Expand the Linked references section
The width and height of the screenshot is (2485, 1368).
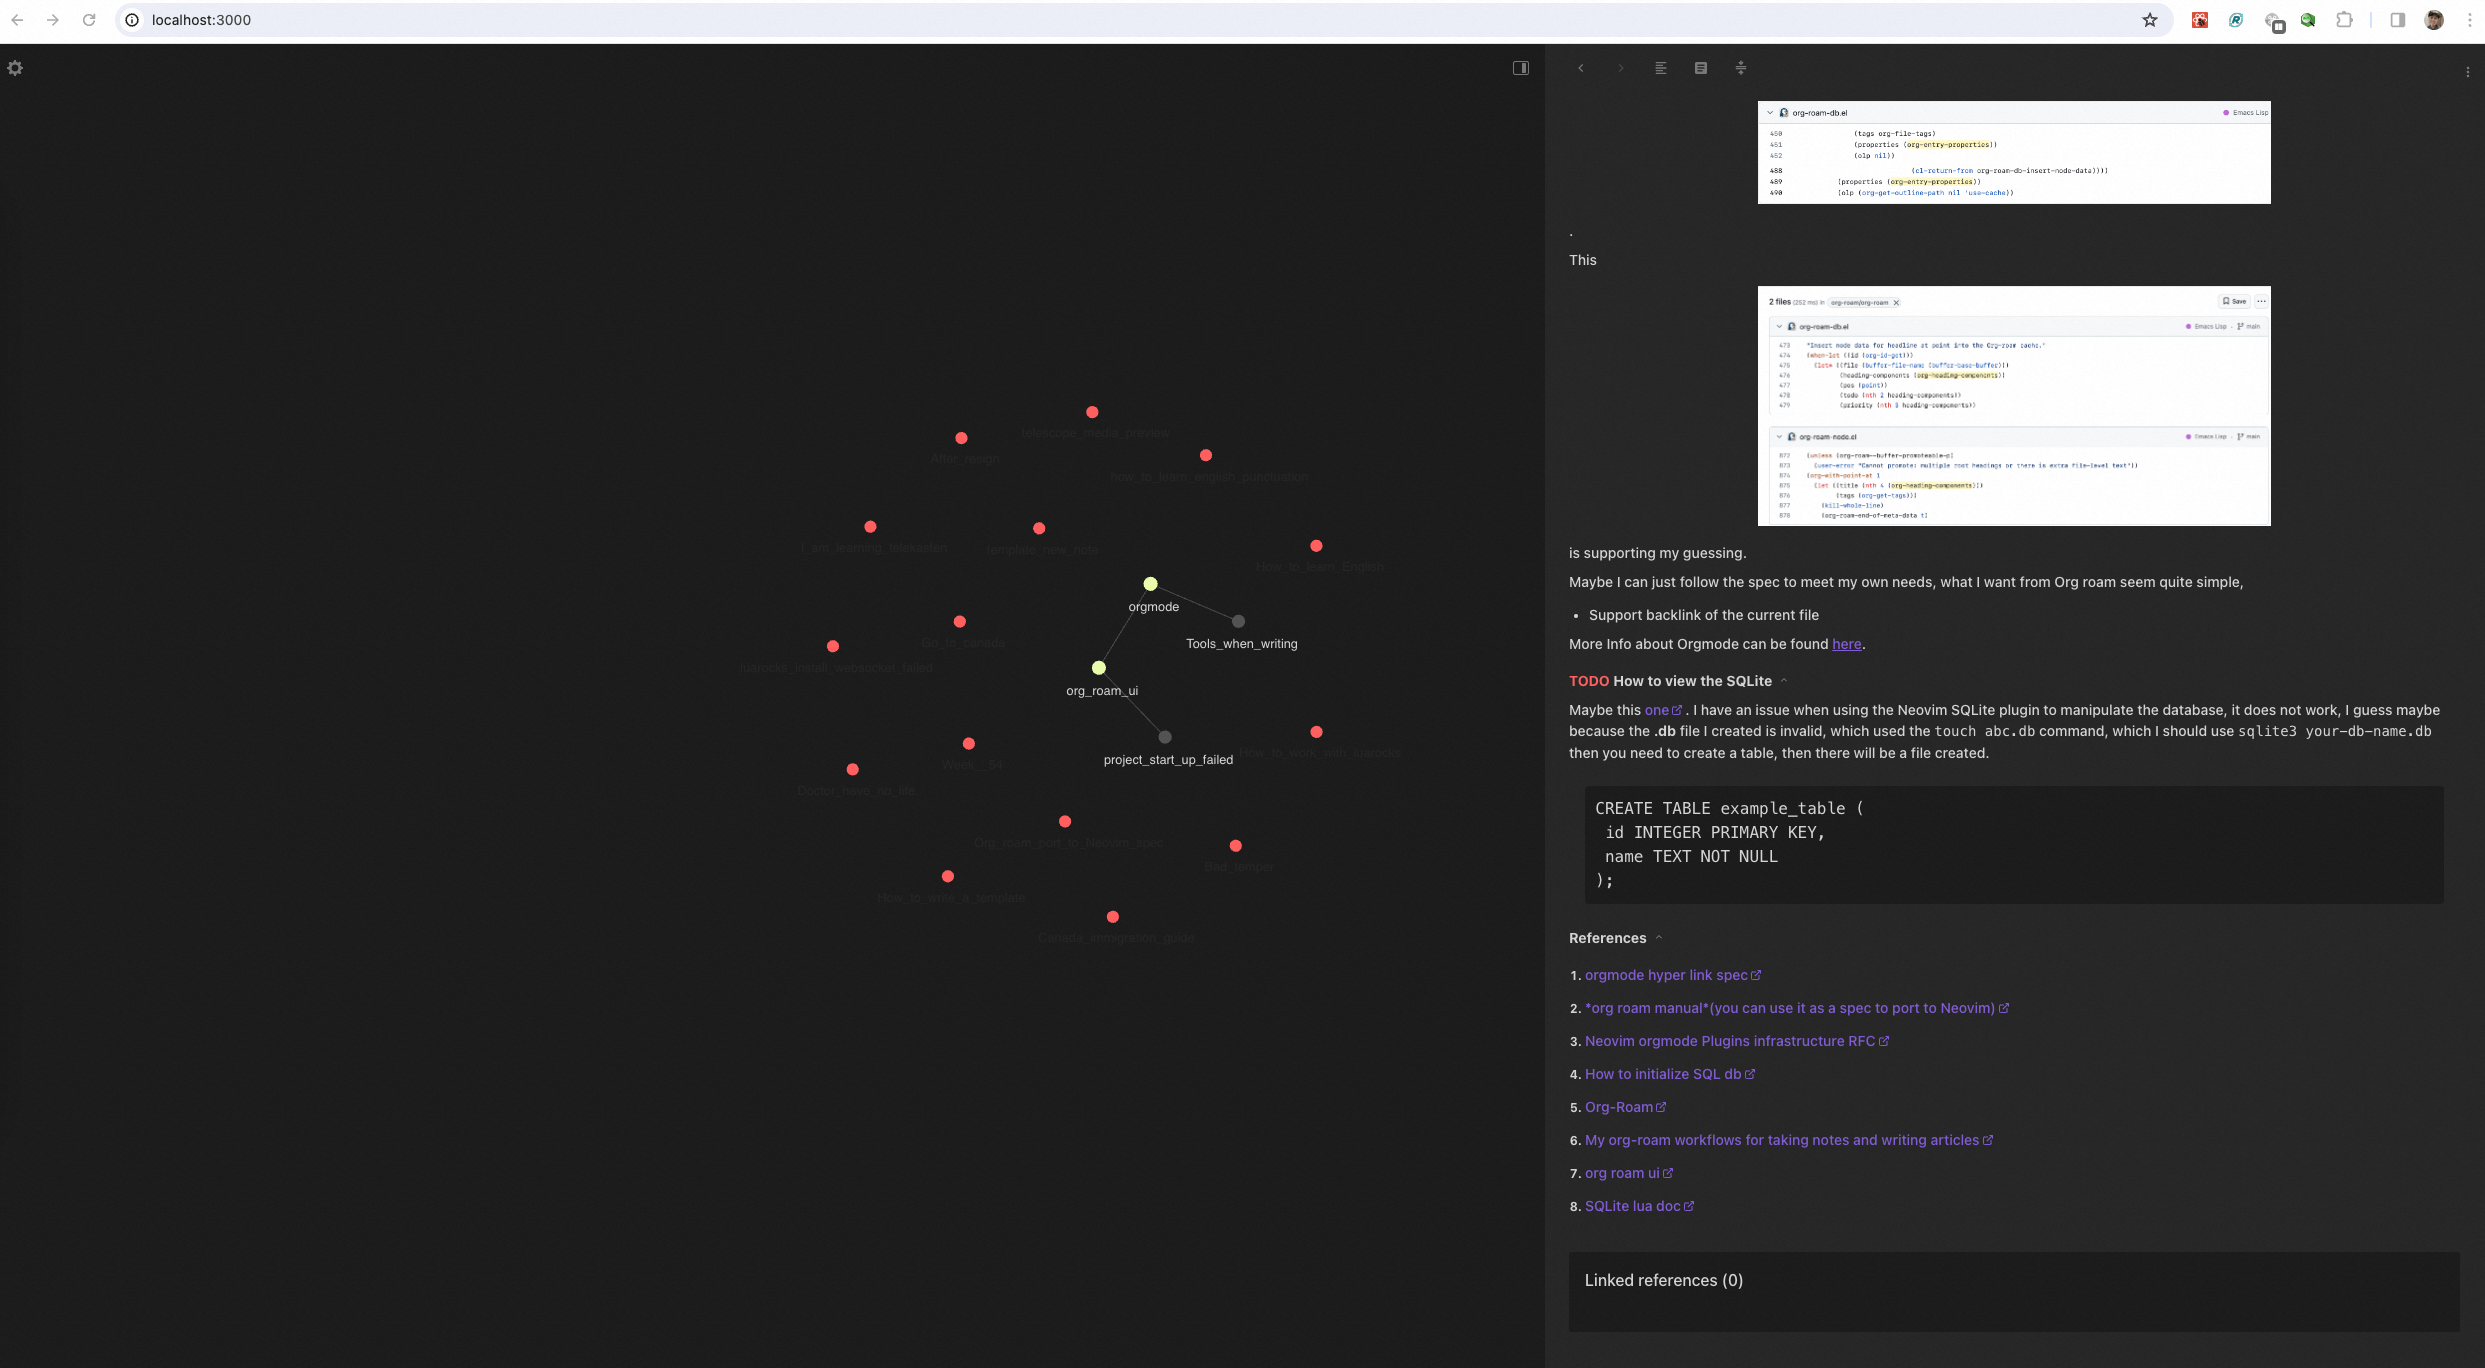(x=1663, y=1280)
